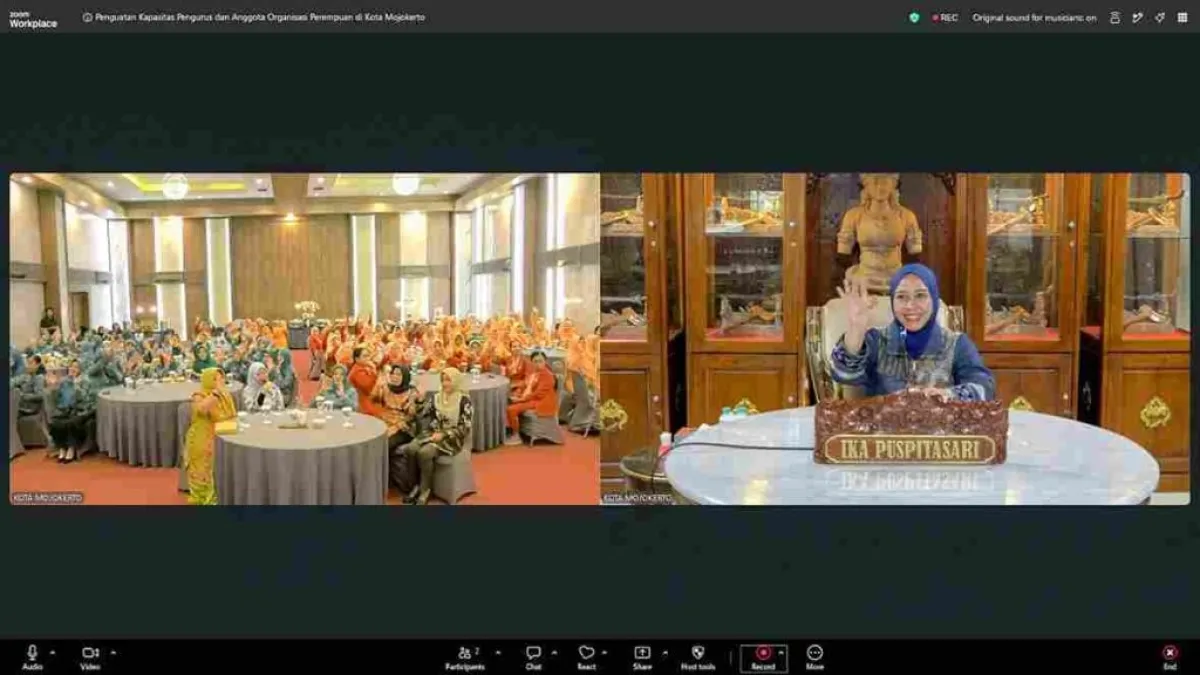Open the Participants panel
1200x675 pixels.
(465, 657)
